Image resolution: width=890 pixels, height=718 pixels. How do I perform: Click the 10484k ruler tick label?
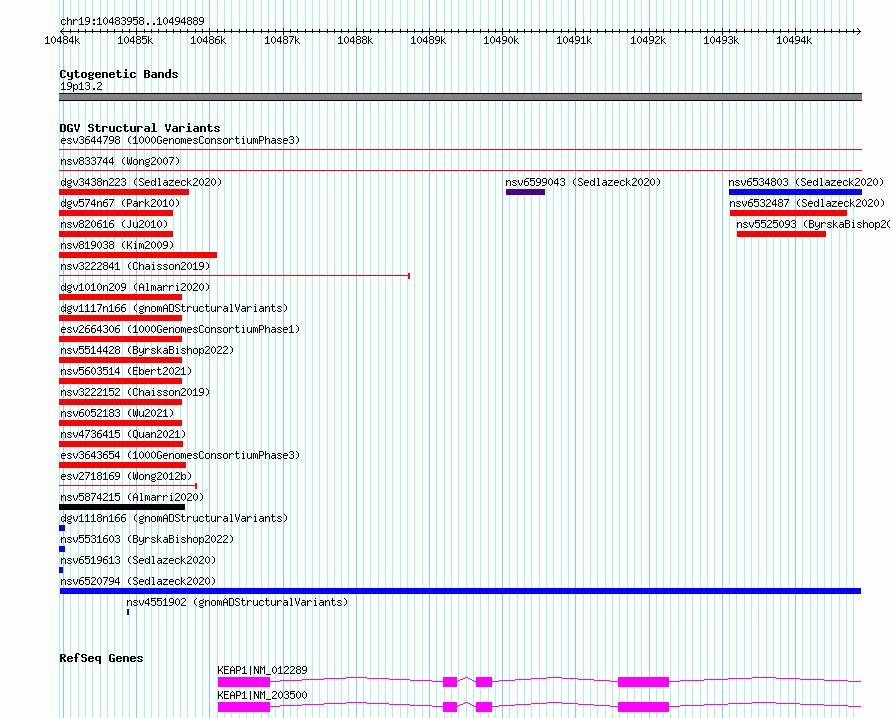click(x=62, y=40)
